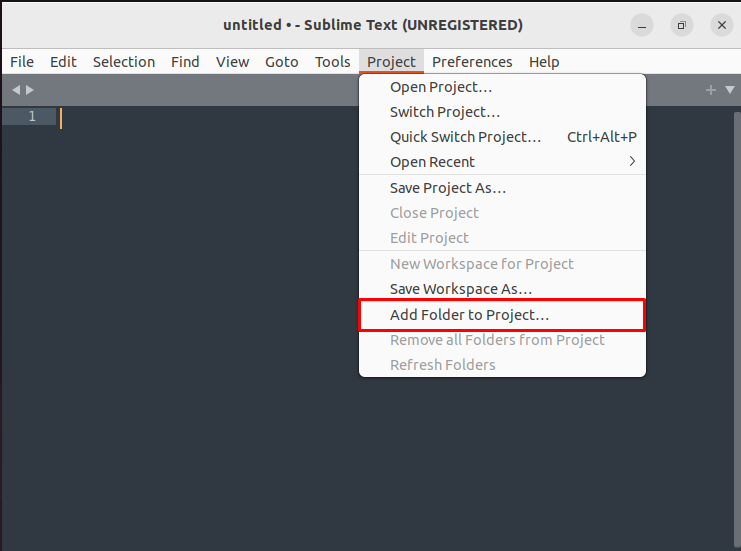Click the next tab right arrow icon
Screen dimensions: 741x551
30,90
